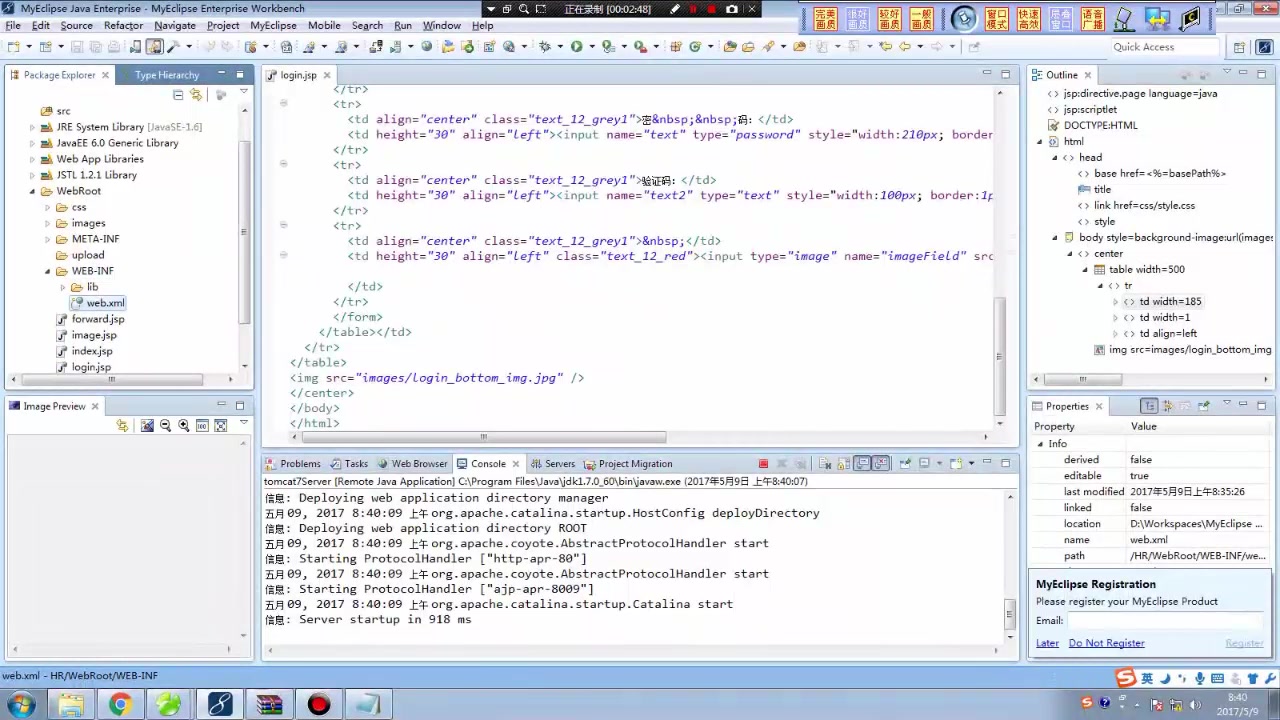Collapse the WEB-INF folder node

(47, 271)
